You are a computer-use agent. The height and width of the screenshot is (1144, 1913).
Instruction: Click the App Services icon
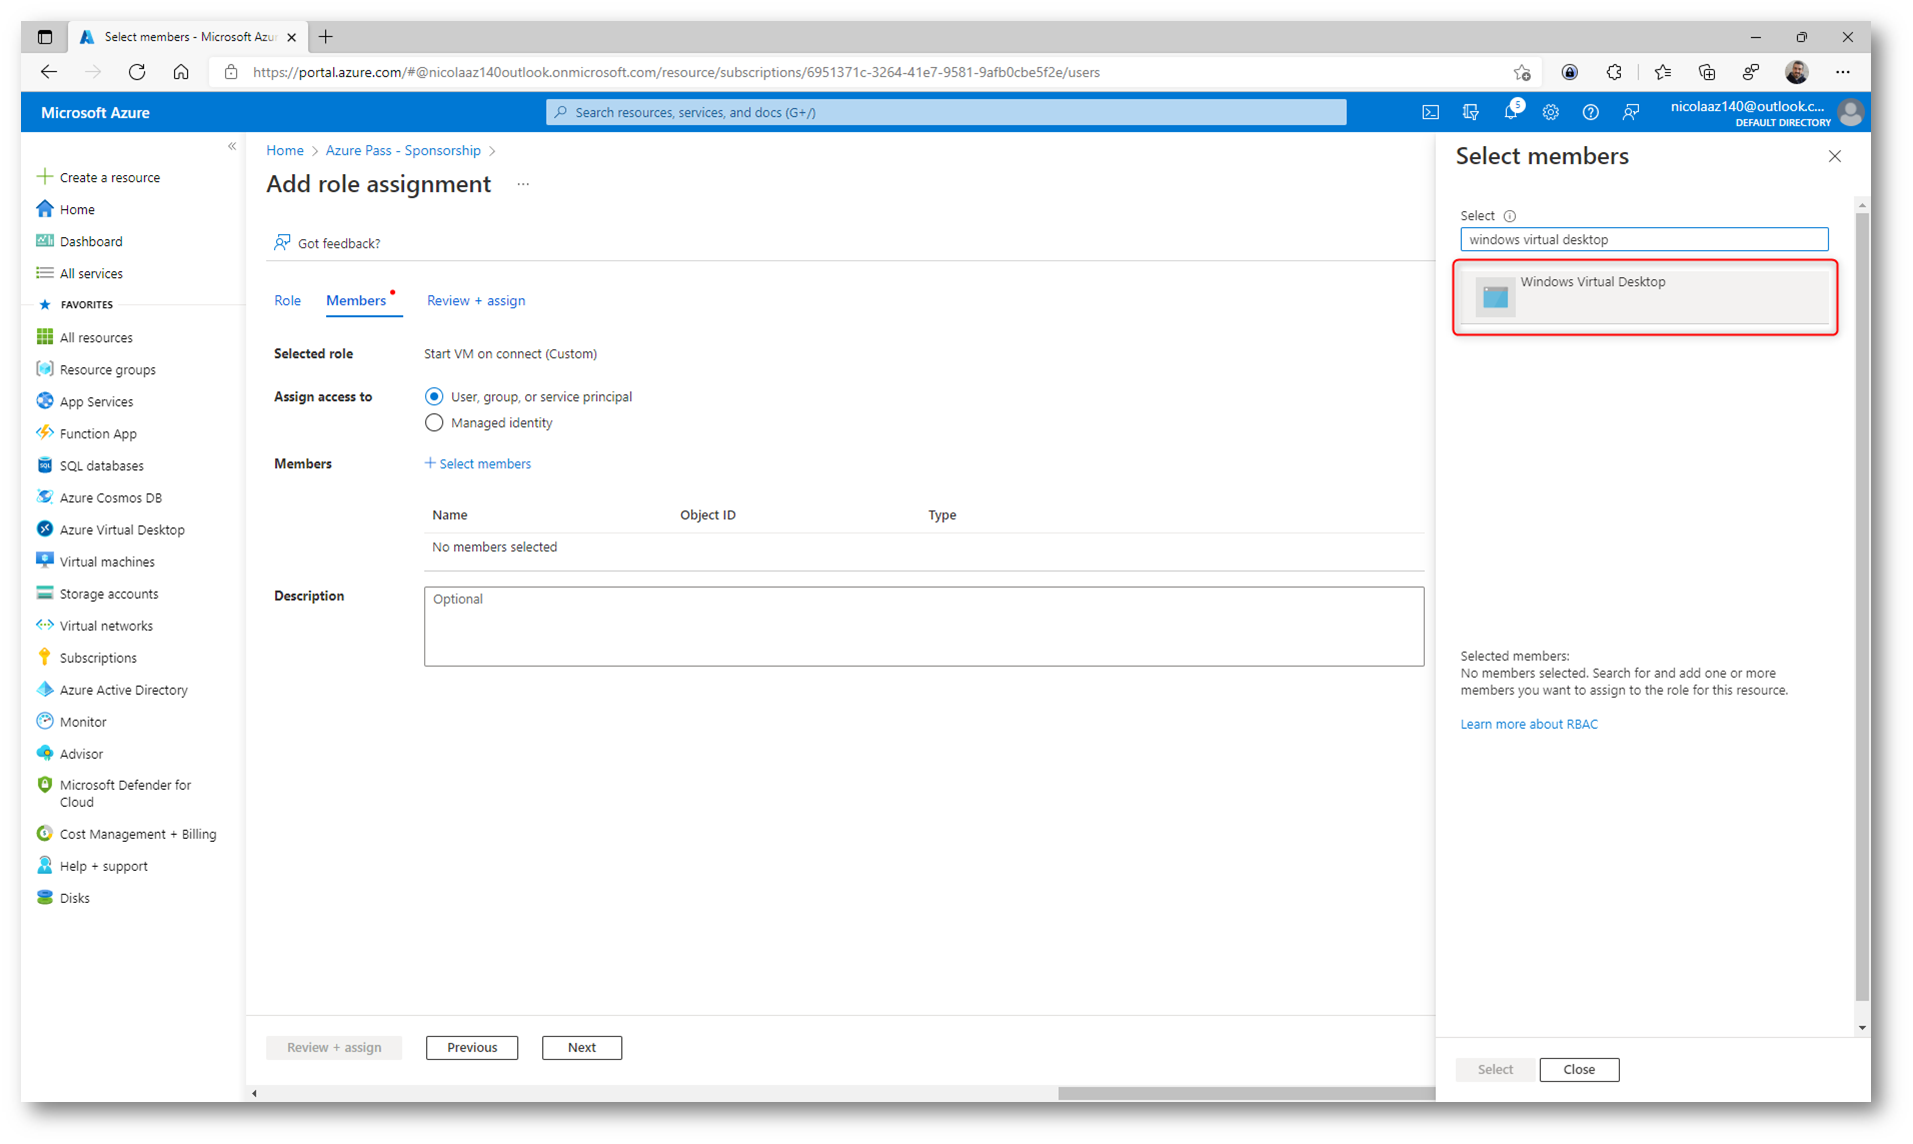coord(44,401)
